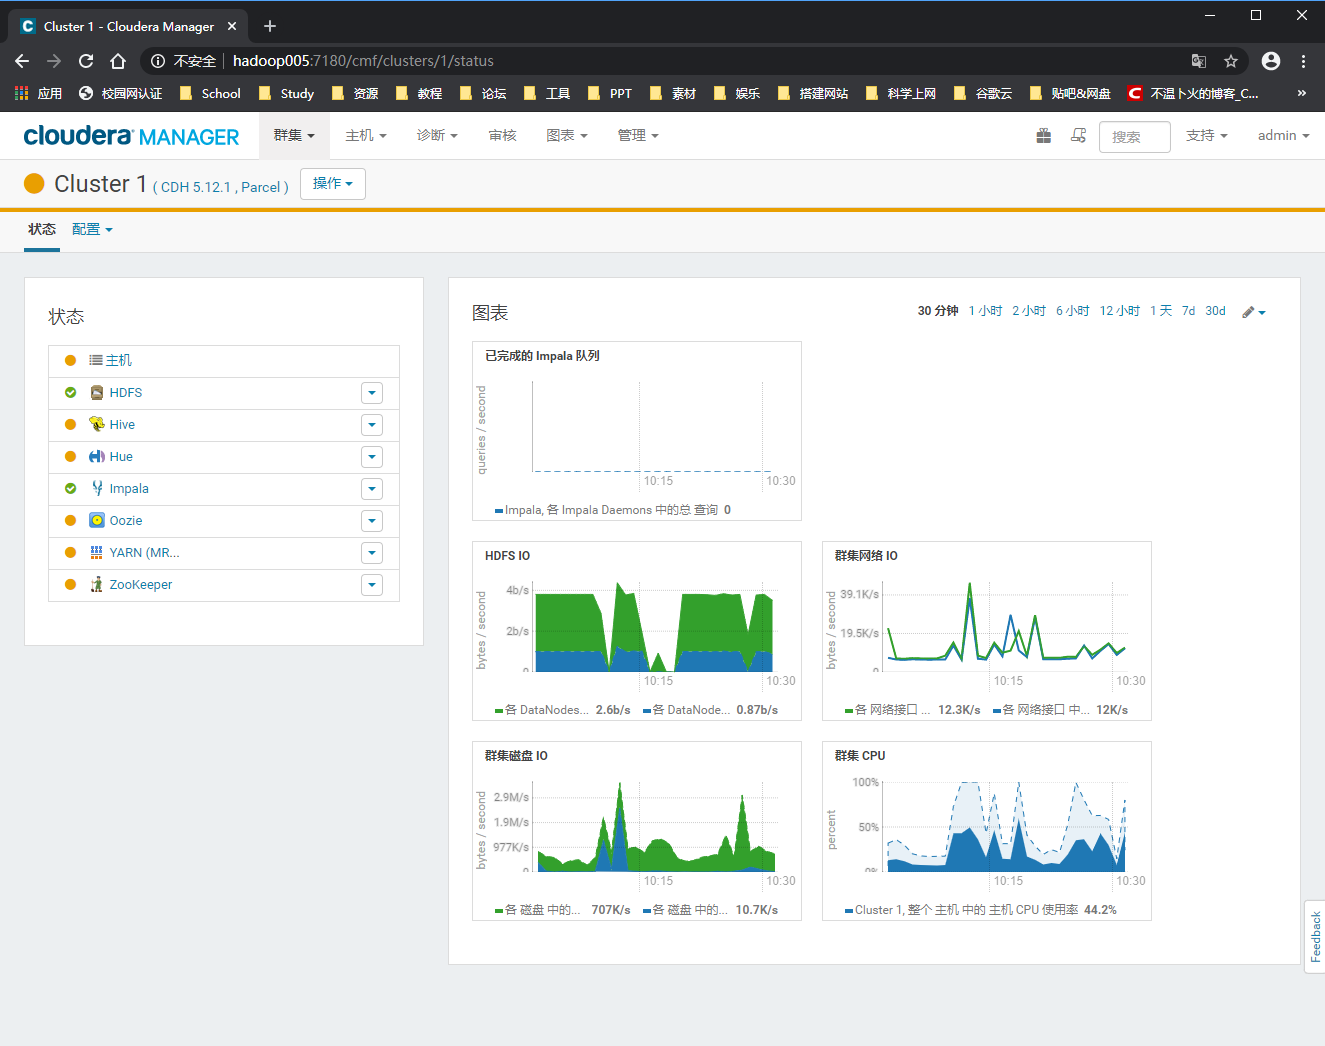Open the Feedback side tab

[x=1315, y=937]
